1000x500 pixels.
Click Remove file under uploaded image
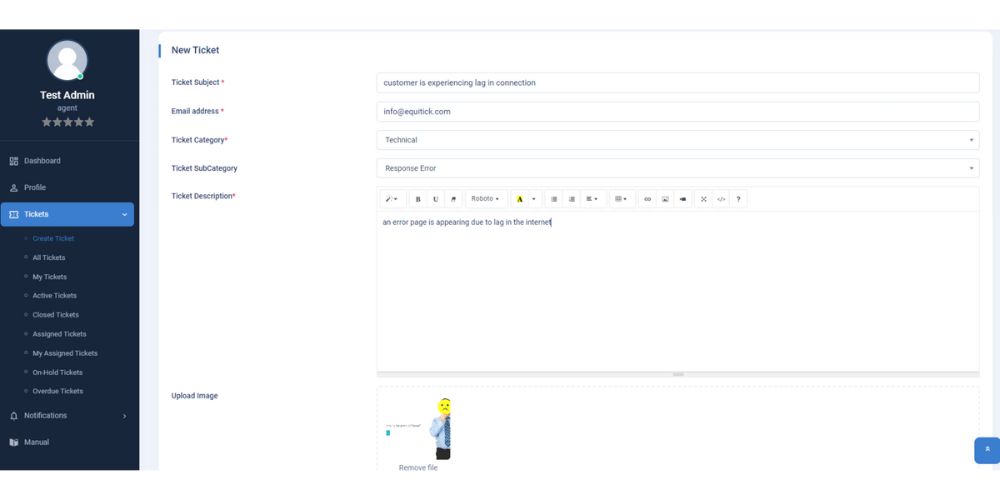point(418,468)
